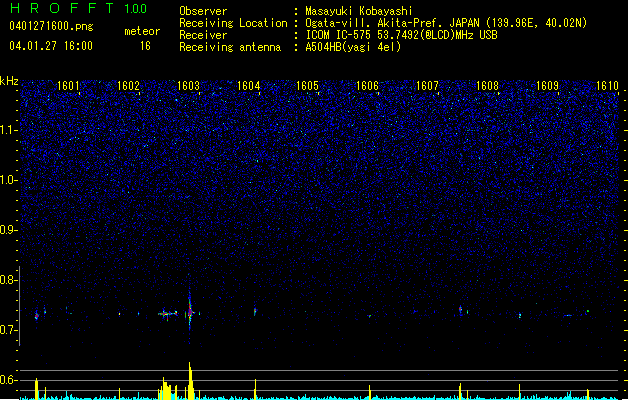Viewport: 629px width, 400px height.
Task: Click the 1604 time marker
Action: [248, 86]
